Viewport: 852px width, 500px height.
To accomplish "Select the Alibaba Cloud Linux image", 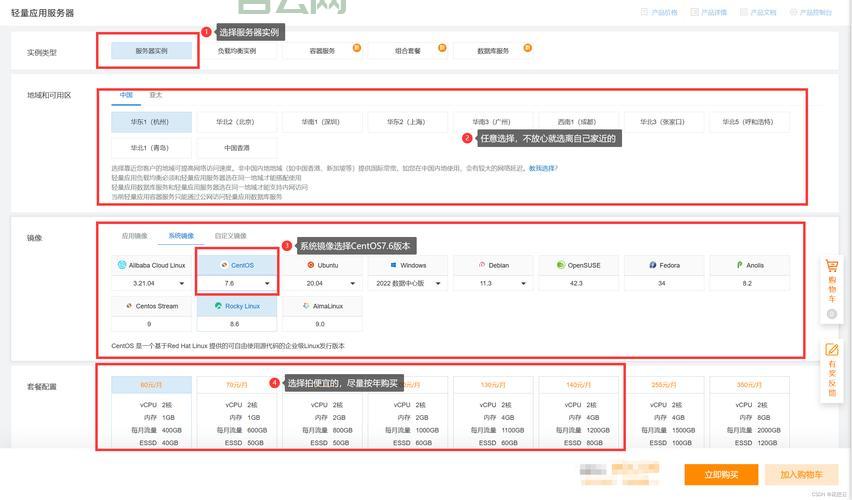I will click(x=152, y=265).
